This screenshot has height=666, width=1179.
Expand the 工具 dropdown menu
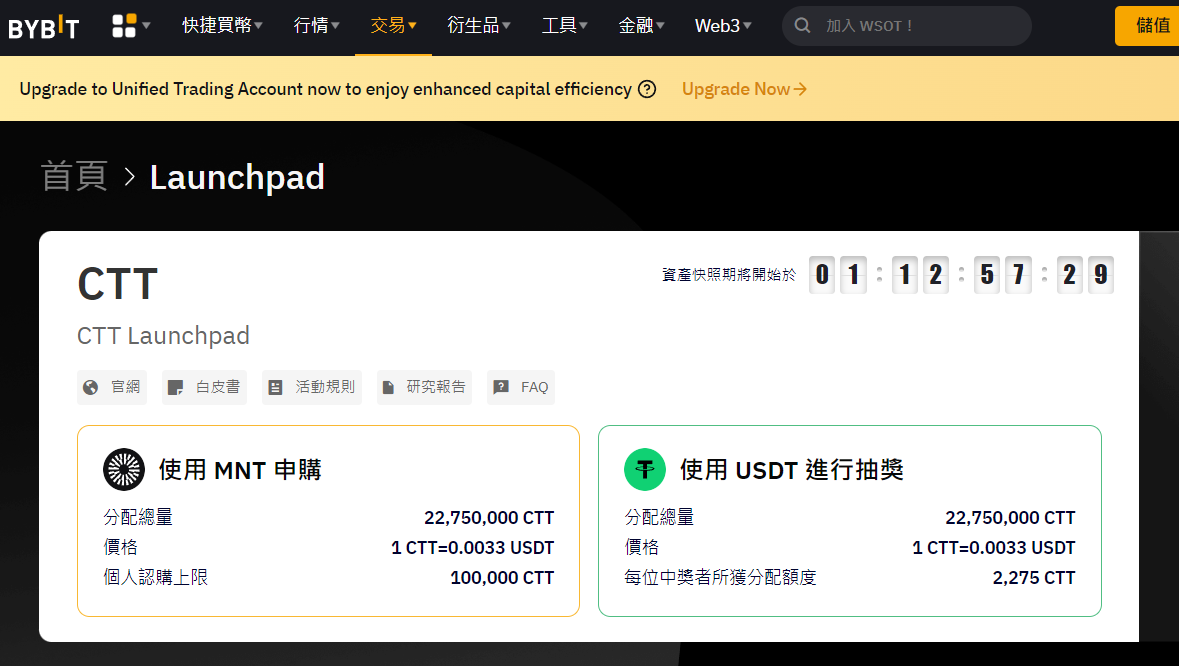[565, 26]
